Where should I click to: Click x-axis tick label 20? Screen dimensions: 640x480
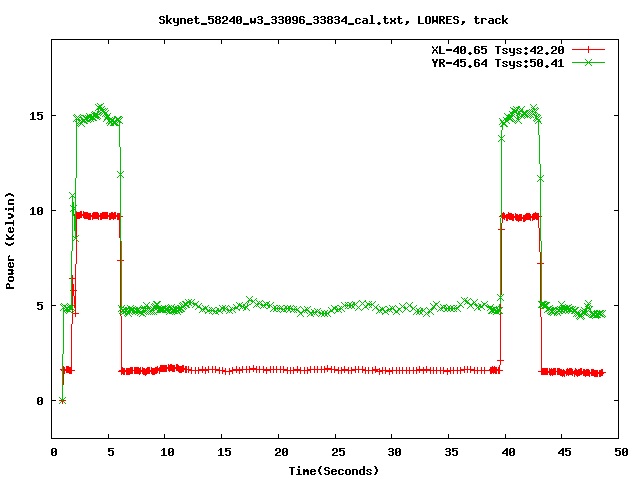[x=281, y=452]
